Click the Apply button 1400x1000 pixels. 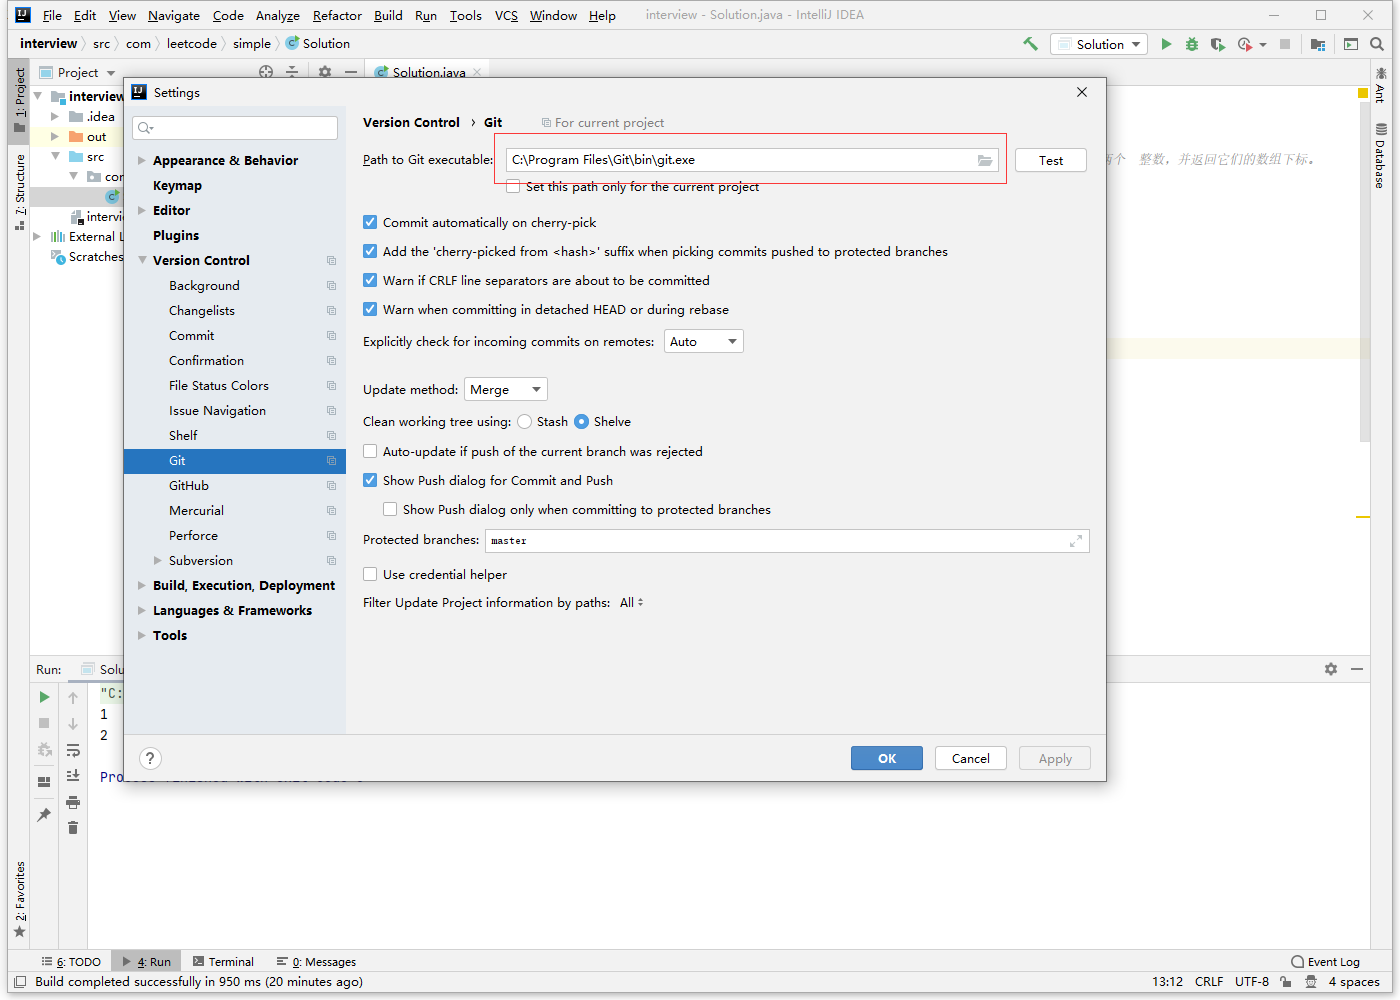(x=1055, y=758)
